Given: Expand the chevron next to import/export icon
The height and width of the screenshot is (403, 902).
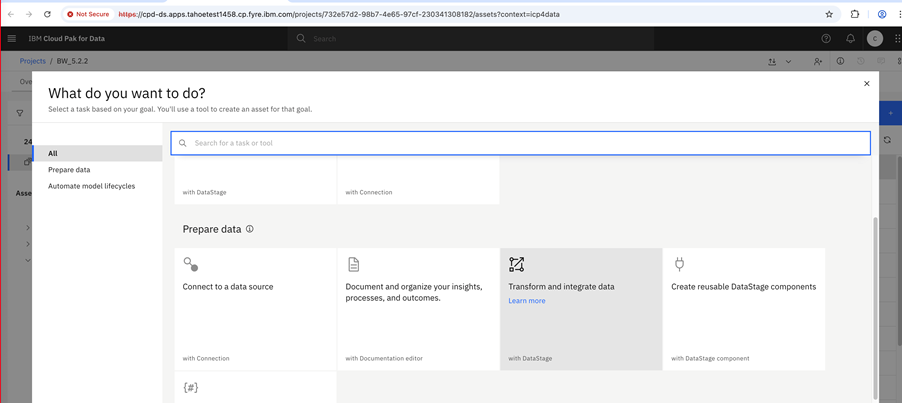Looking at the screenshot, I should tap(789, 62).
